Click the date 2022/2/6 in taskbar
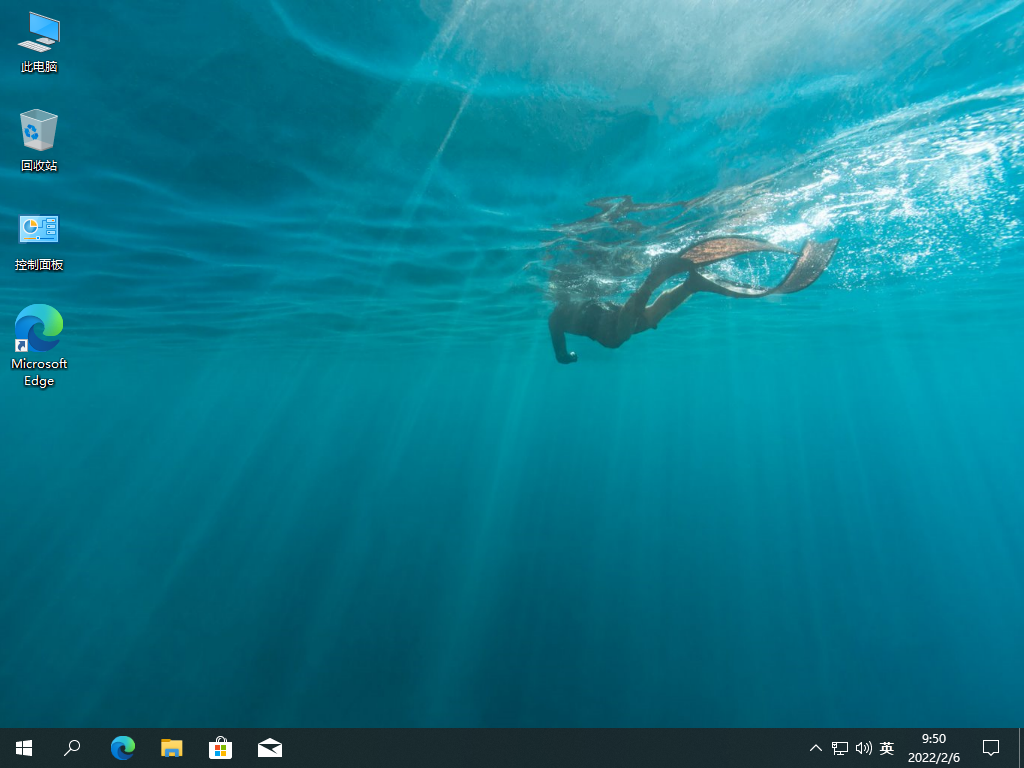 pyautogui.click(x=933, y=756)
